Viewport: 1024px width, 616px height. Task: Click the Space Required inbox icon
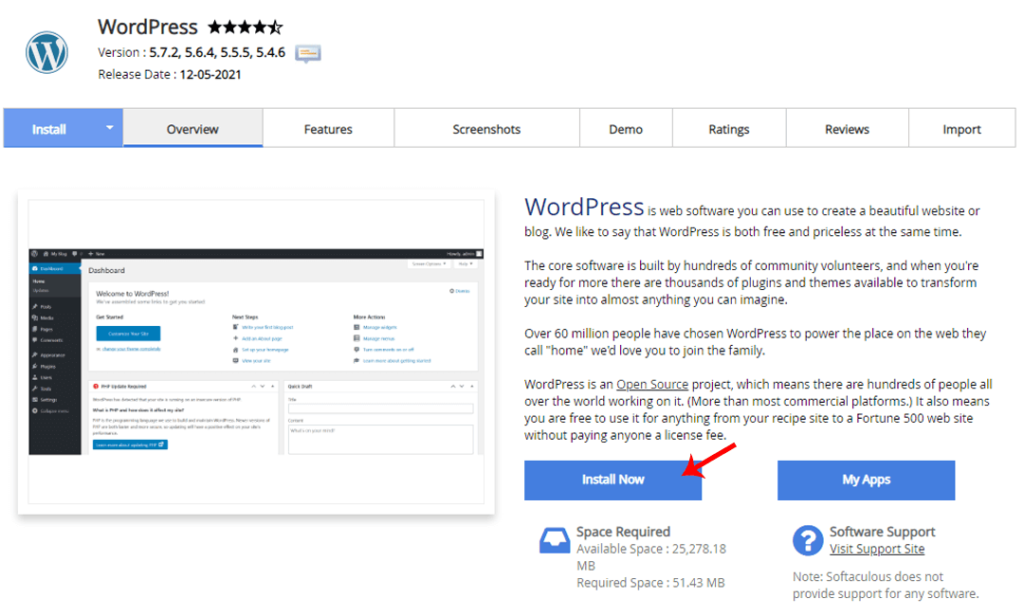(x=554, y=540)
